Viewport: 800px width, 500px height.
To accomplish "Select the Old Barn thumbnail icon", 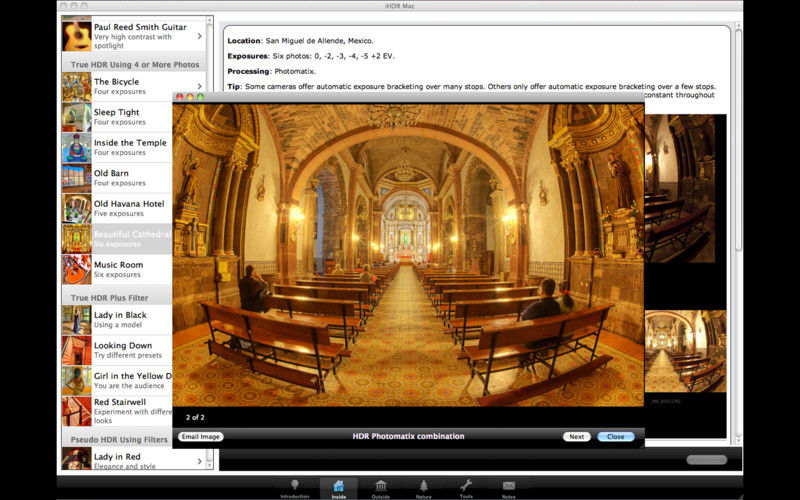I will click(x=77, y=179).
